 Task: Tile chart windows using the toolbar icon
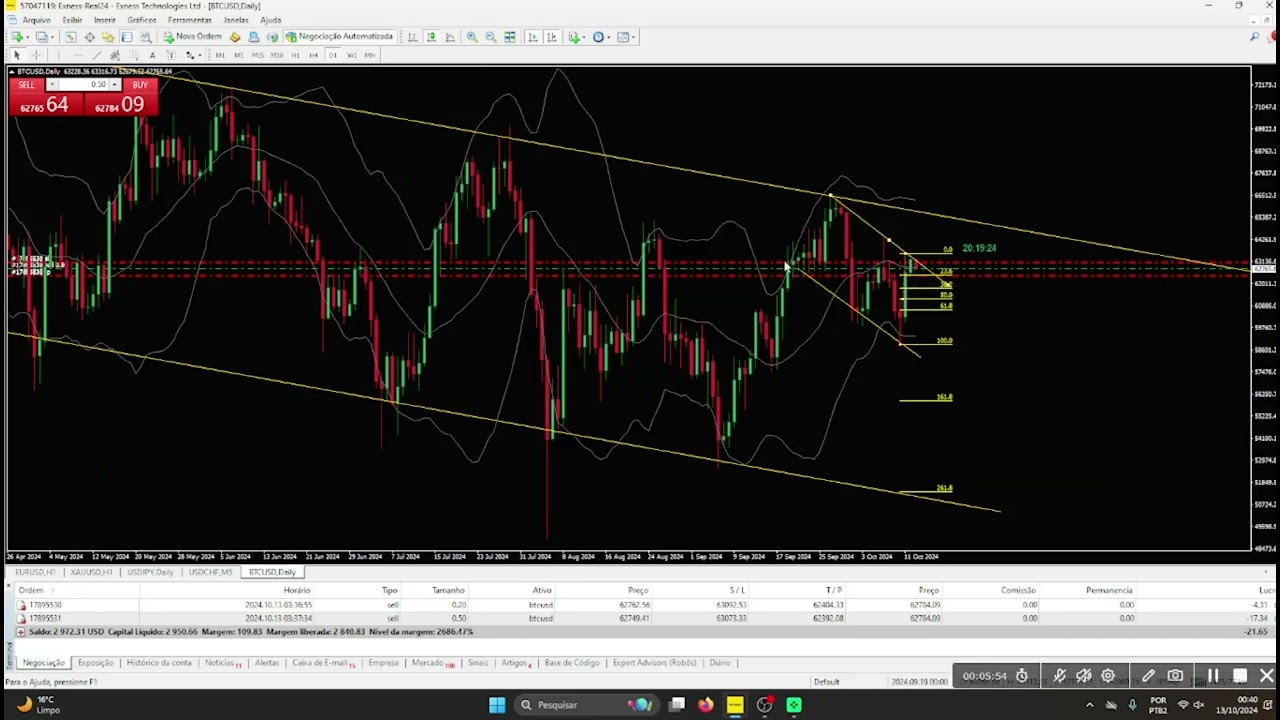(x=510, y=37)
